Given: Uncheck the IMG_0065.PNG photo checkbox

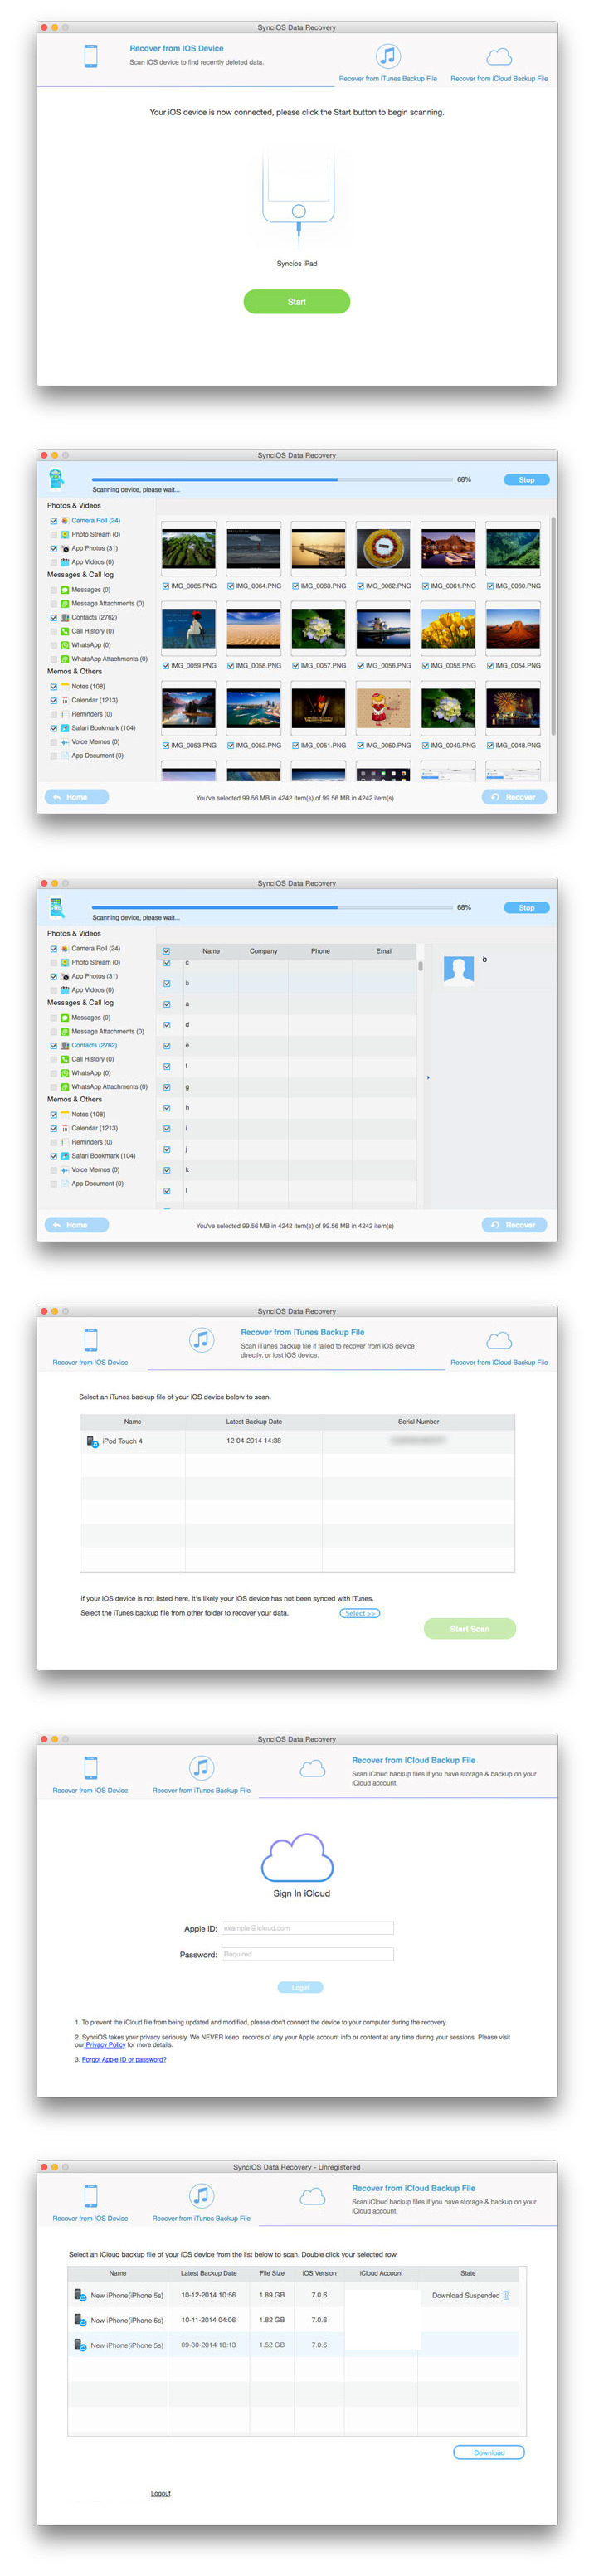Looking at the screenshot, I should tap(165, 586).
